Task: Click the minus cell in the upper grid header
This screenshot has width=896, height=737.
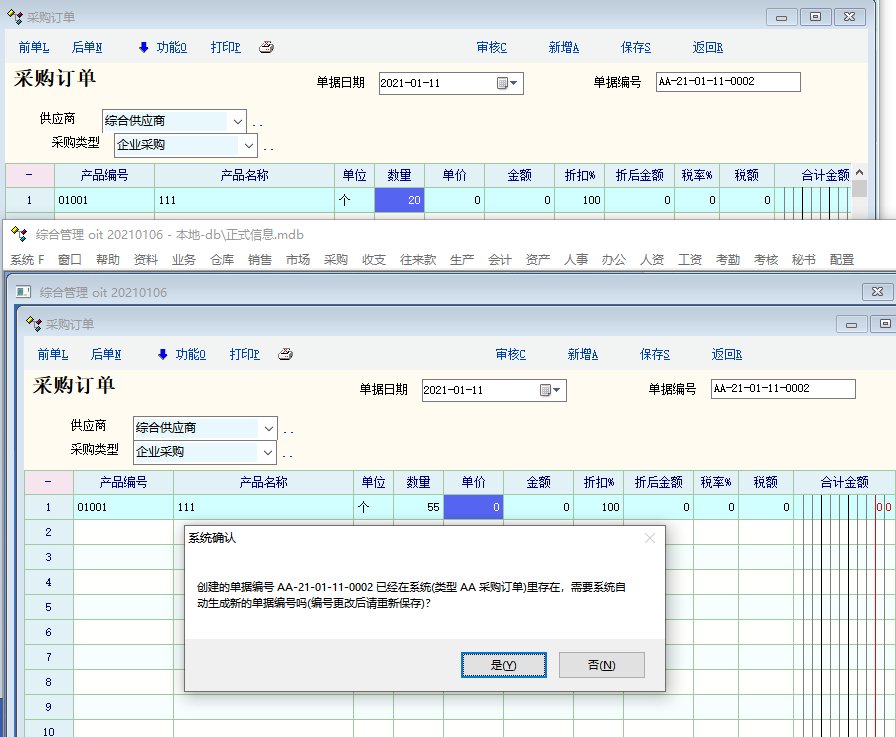Action: click(x=29, y=175)
